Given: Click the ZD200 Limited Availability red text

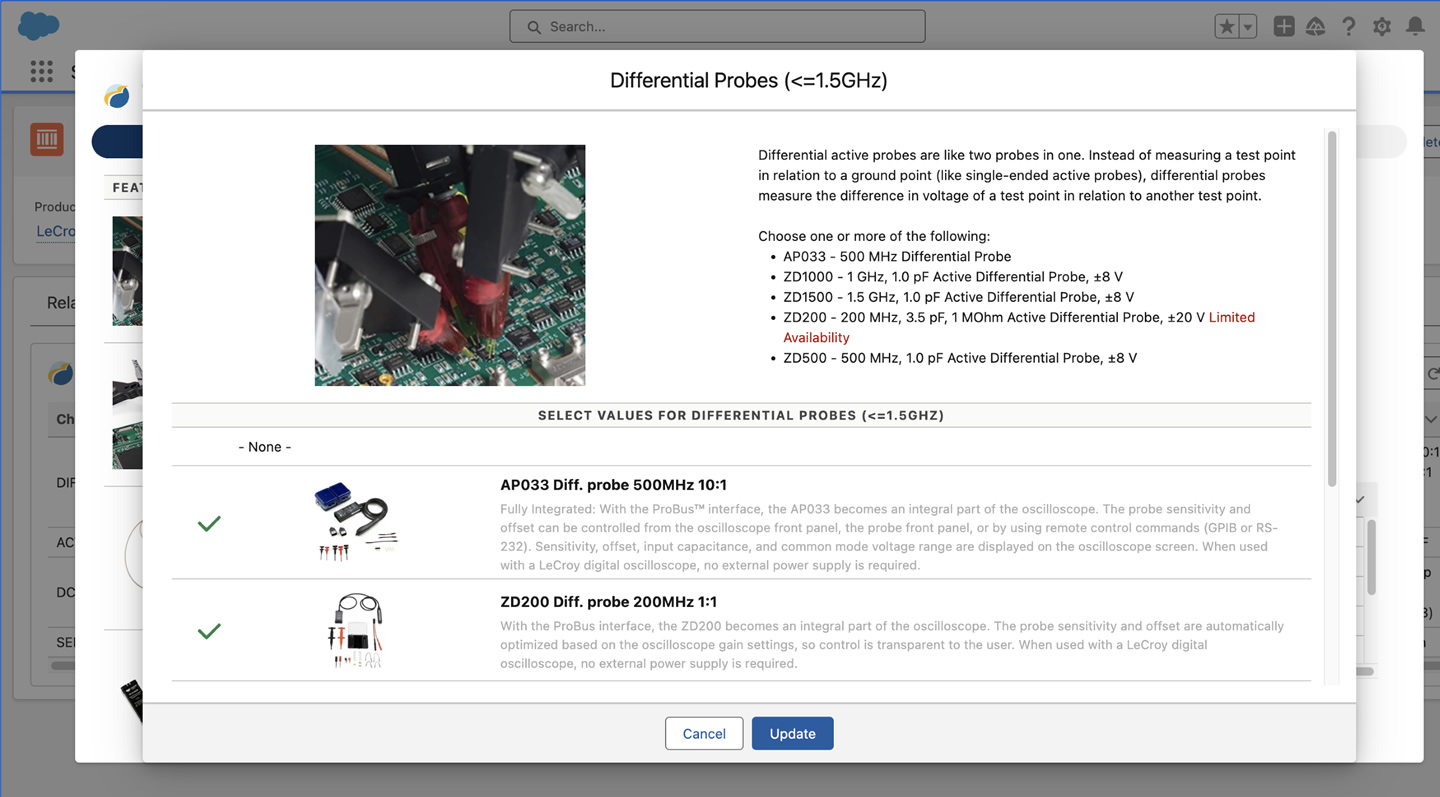Looking at the screenshot, I should 1019,327.
